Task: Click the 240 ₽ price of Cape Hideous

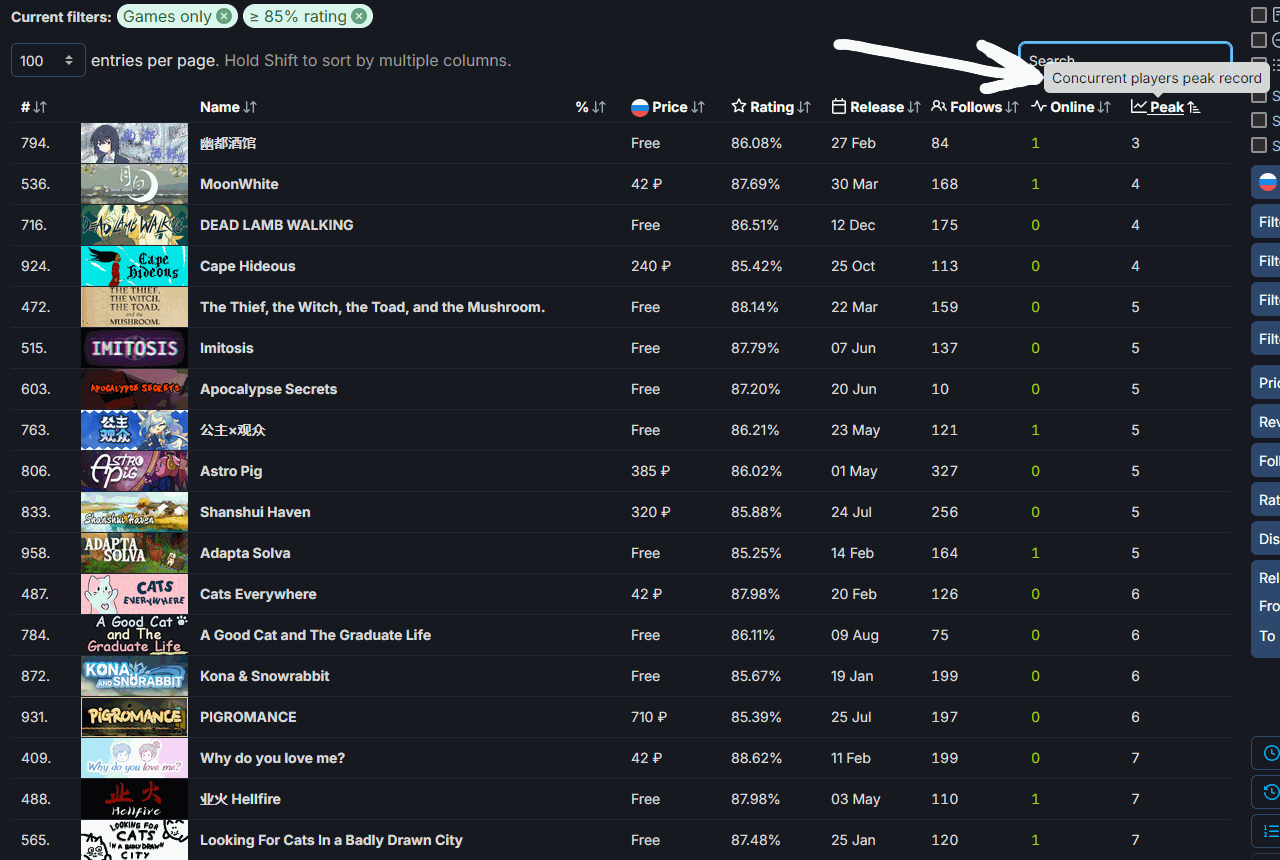Action: pyautogui.click(x=651, y=266)
